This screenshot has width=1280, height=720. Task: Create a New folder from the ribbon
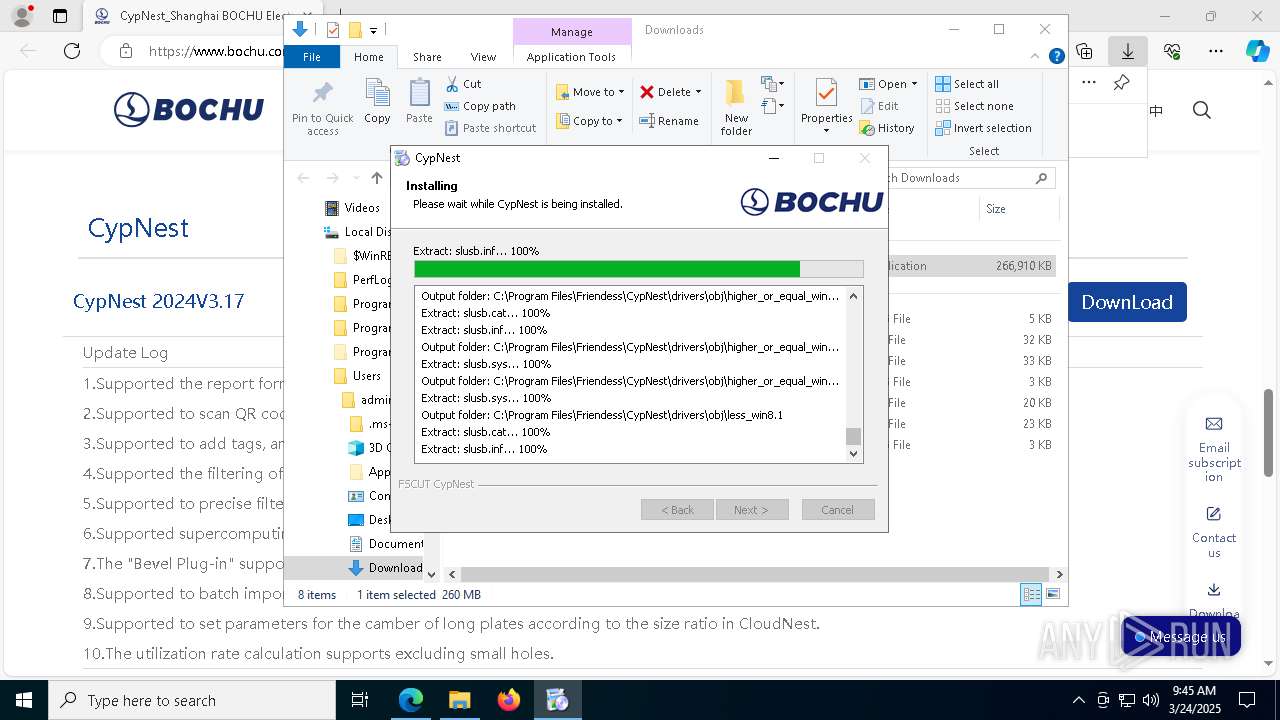pyautogui.click(x=736, y=108)
